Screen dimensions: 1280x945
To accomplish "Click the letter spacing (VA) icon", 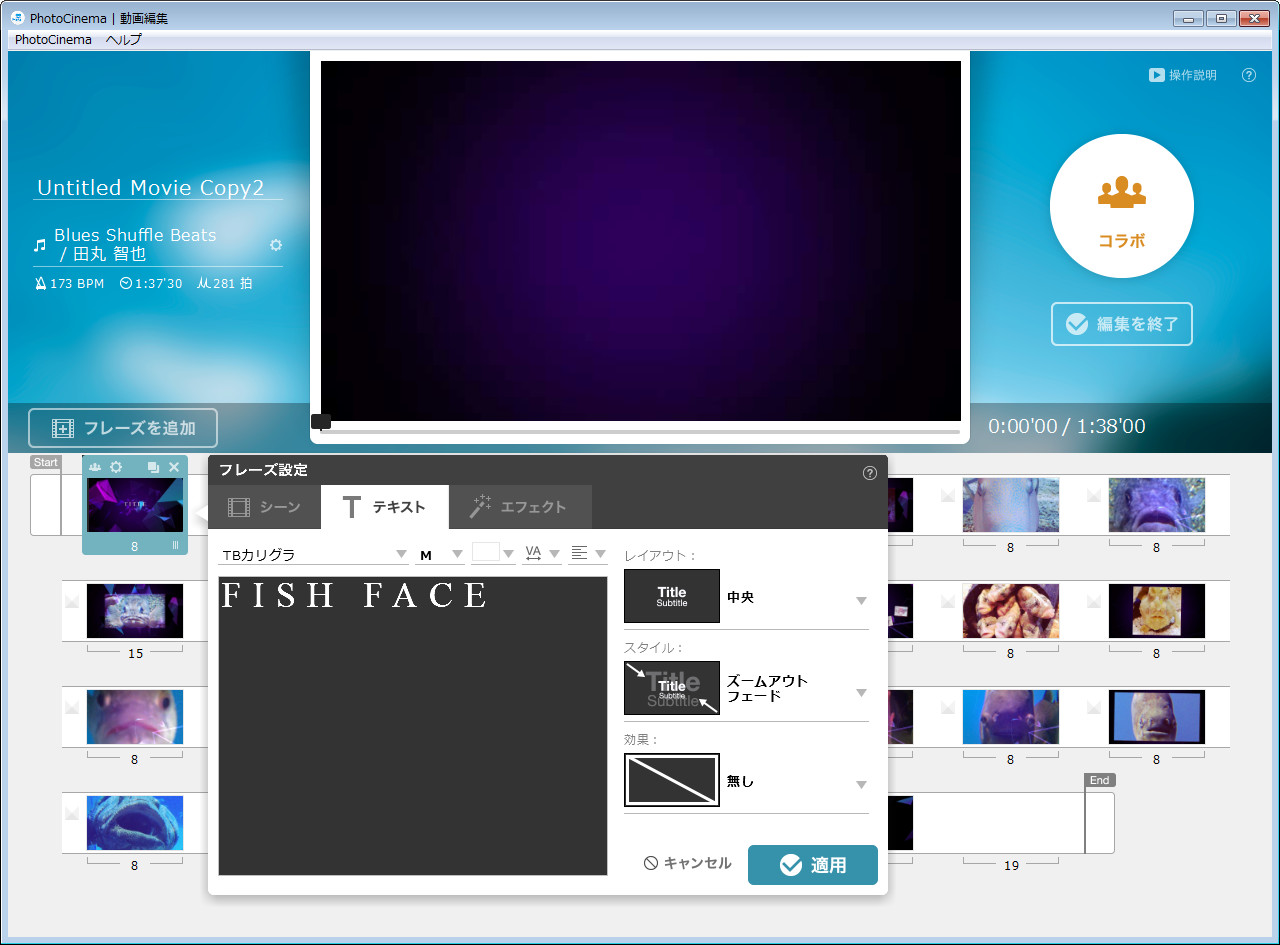I will tap(533, 552).
